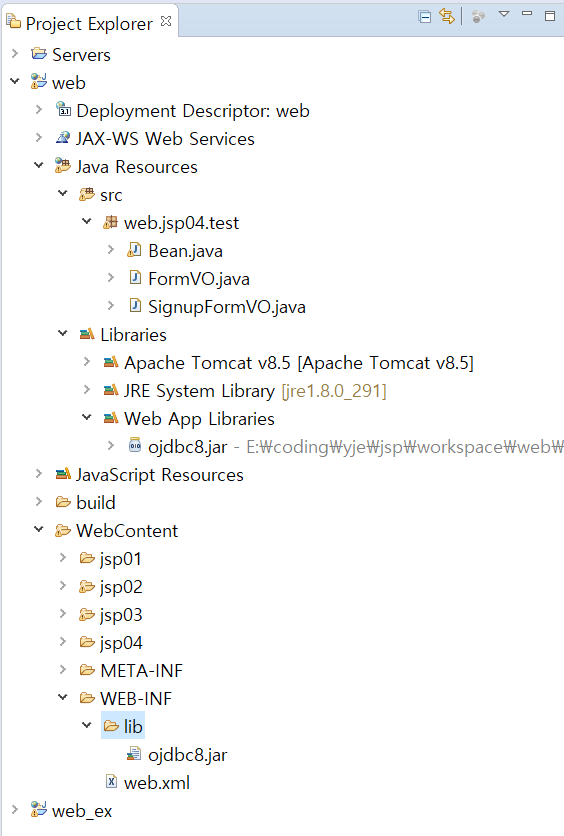The height and width of the screenshot is (836, 564).
Task: Expand ojdbc8.jar under Web App Libraries
Action: pyautogui.click(x=111, y=445)
